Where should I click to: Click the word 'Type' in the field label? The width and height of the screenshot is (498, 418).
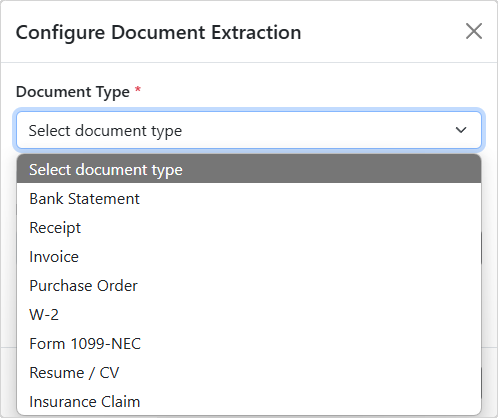(113, 92)
